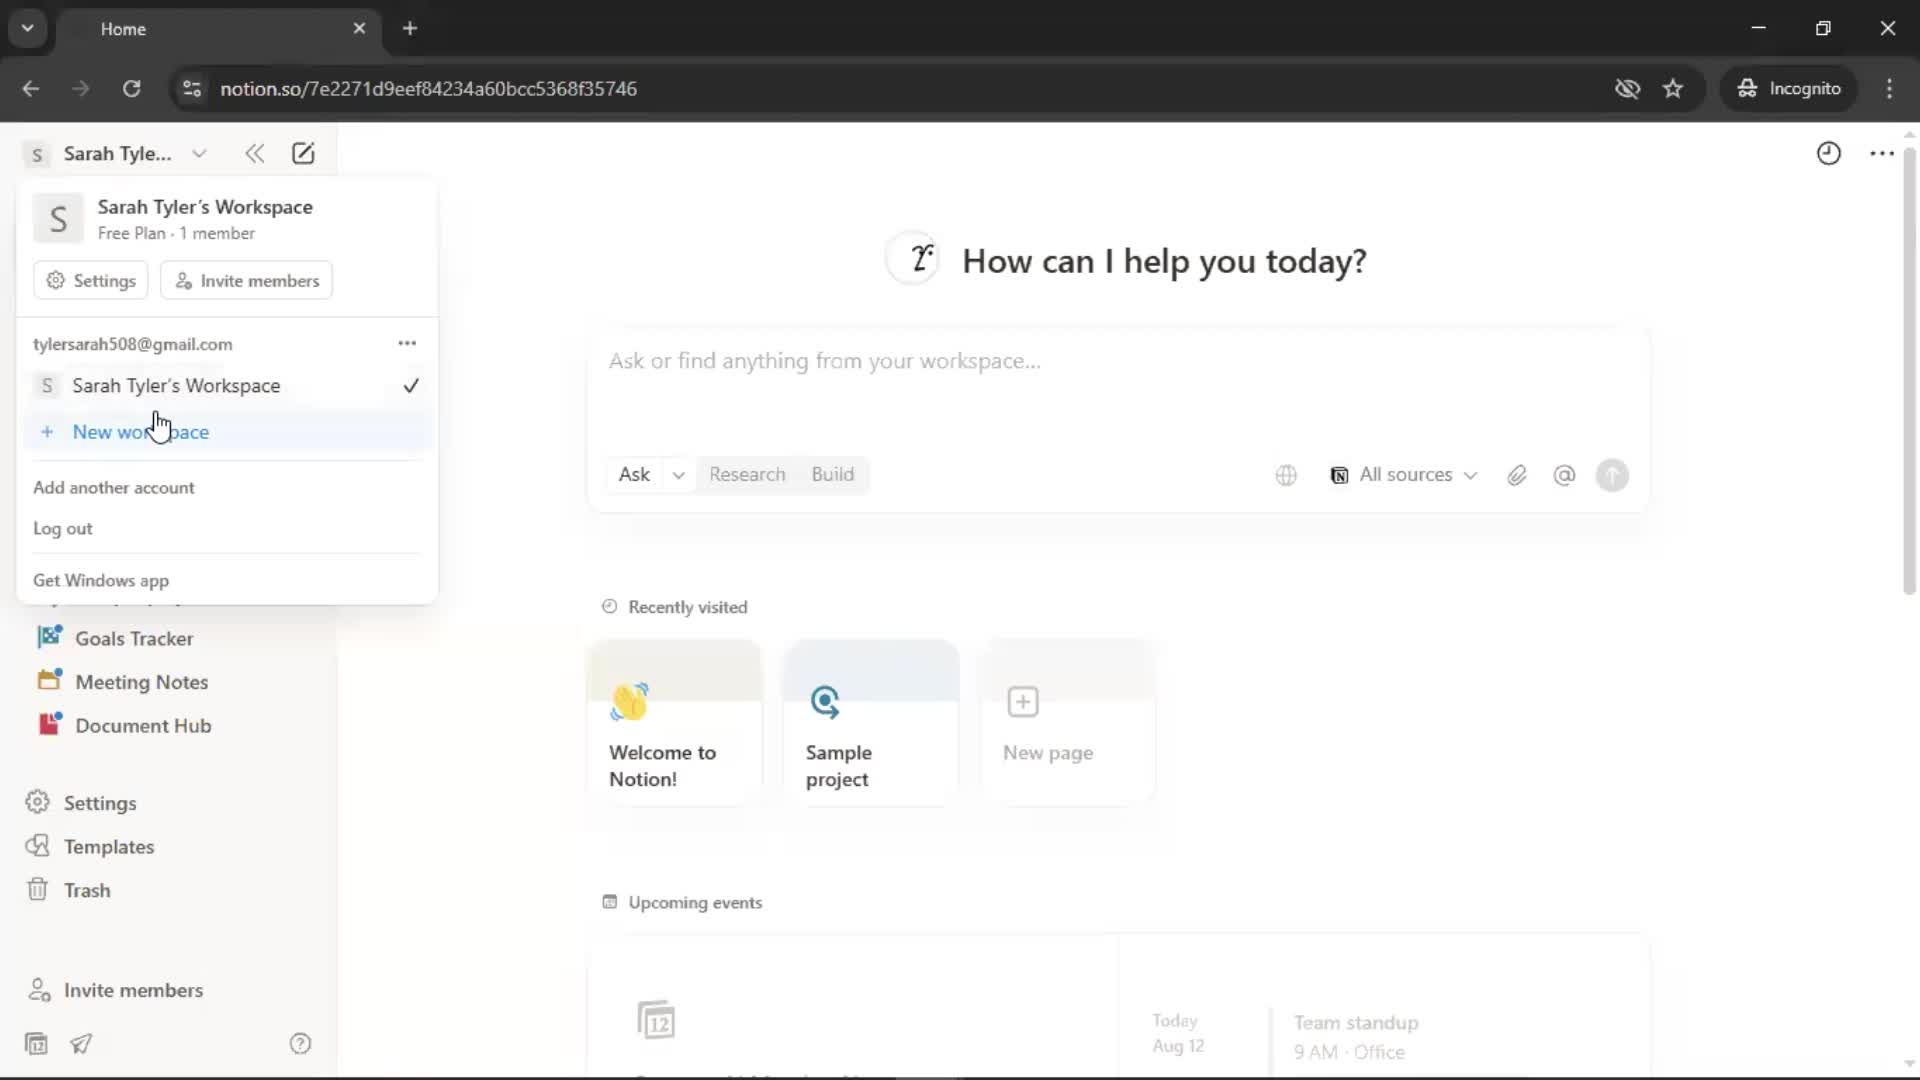Open the Ask mode dropdown arrow
This screenshot has width=1920, height=1080.
pyautogui.click(x=679, y=475)
